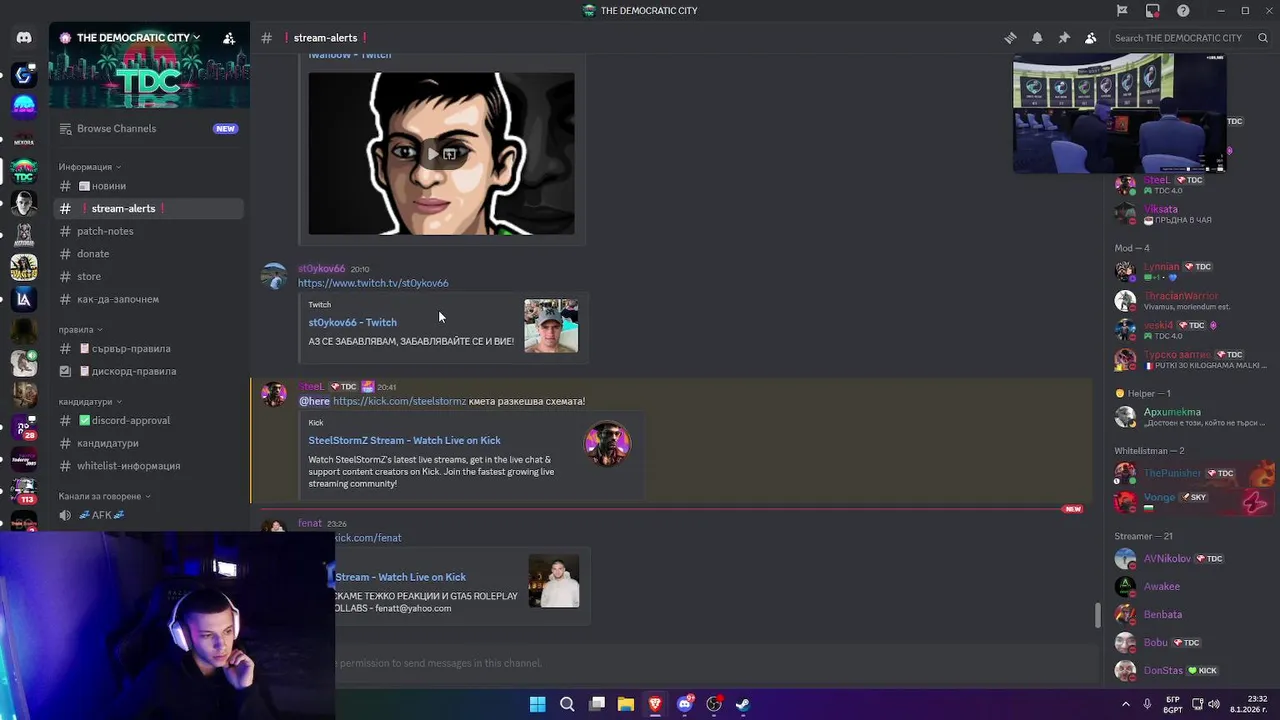Image resolution: width=1280 pixels, height=720 pixels.
Task: Collapse the Информация category
Action: [90, 167]
